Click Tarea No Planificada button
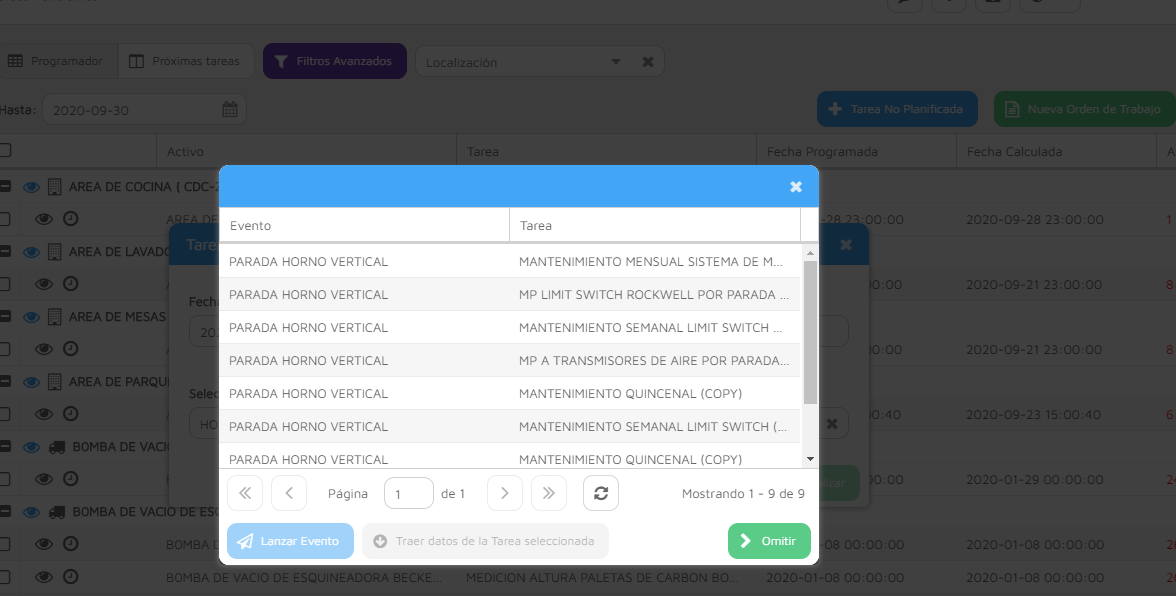The image size is (1176, 596). click(x=897, y=109)
